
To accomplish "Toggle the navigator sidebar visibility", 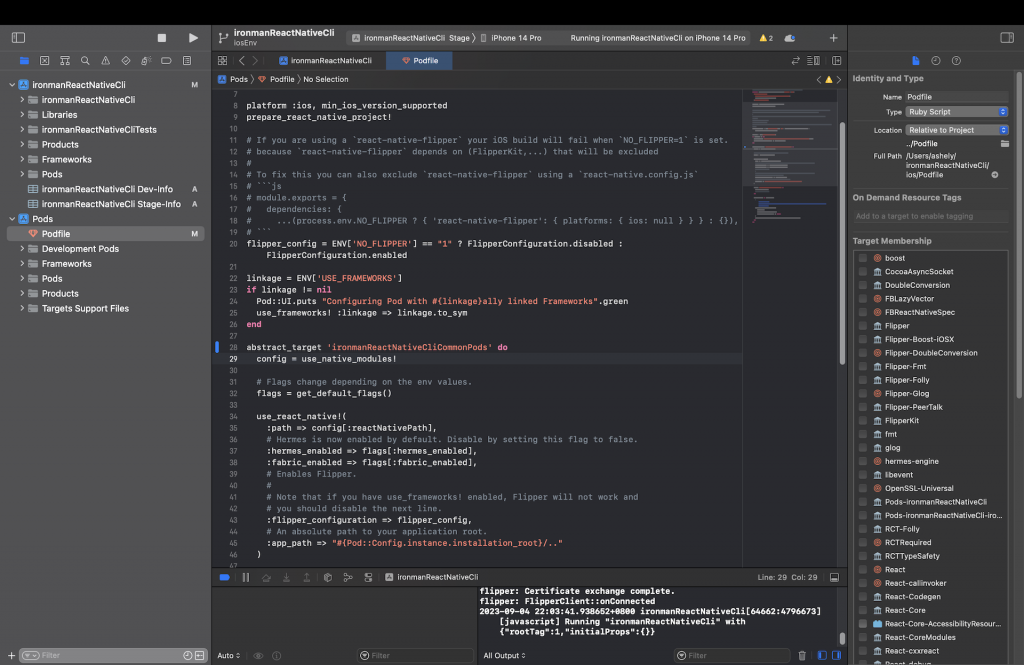I will (18, 38).
